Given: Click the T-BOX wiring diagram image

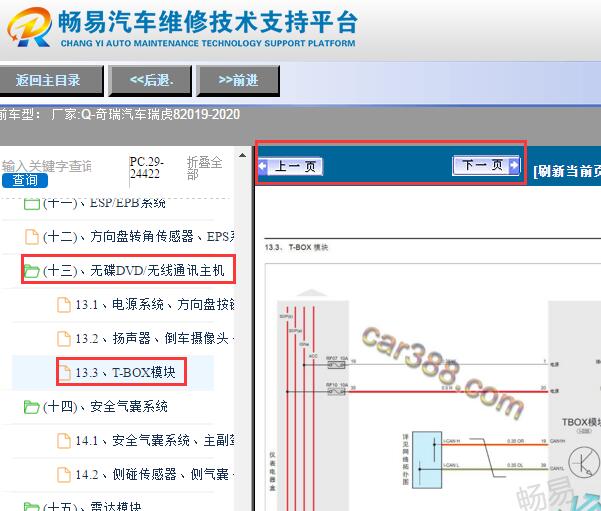Looking at the screenshot, I should tap(433, 387).
